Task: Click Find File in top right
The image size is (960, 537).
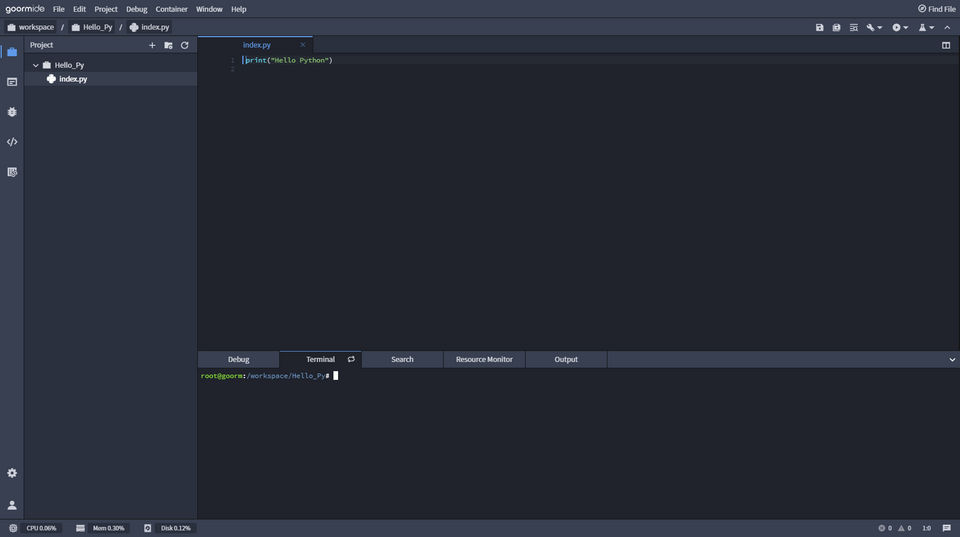Action: click(937, 9)
